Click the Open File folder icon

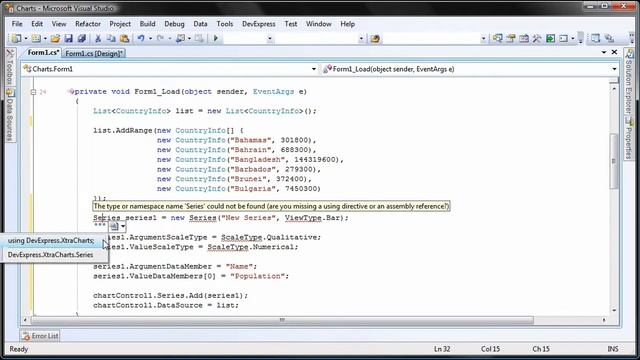(x=55, y=38)
